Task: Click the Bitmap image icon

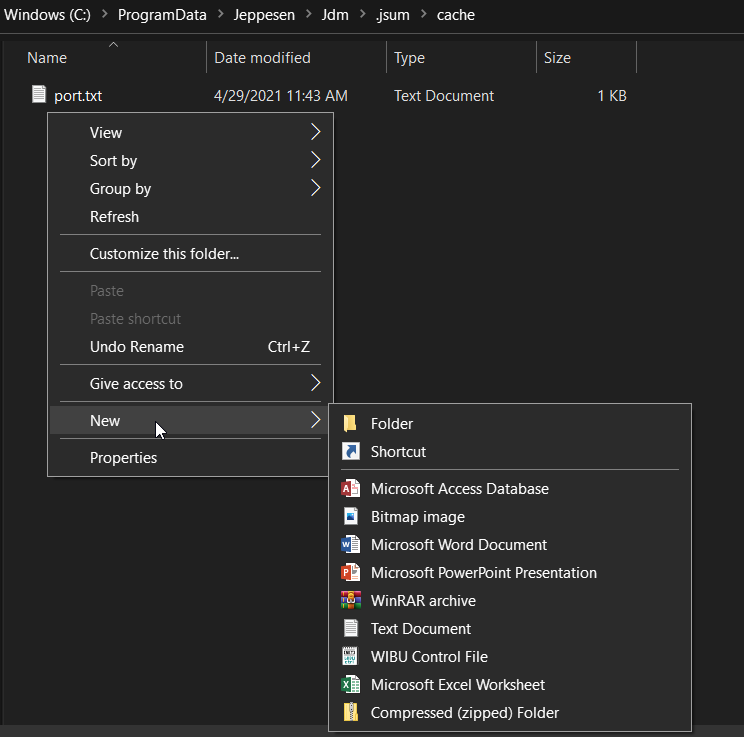Action: 350,517
